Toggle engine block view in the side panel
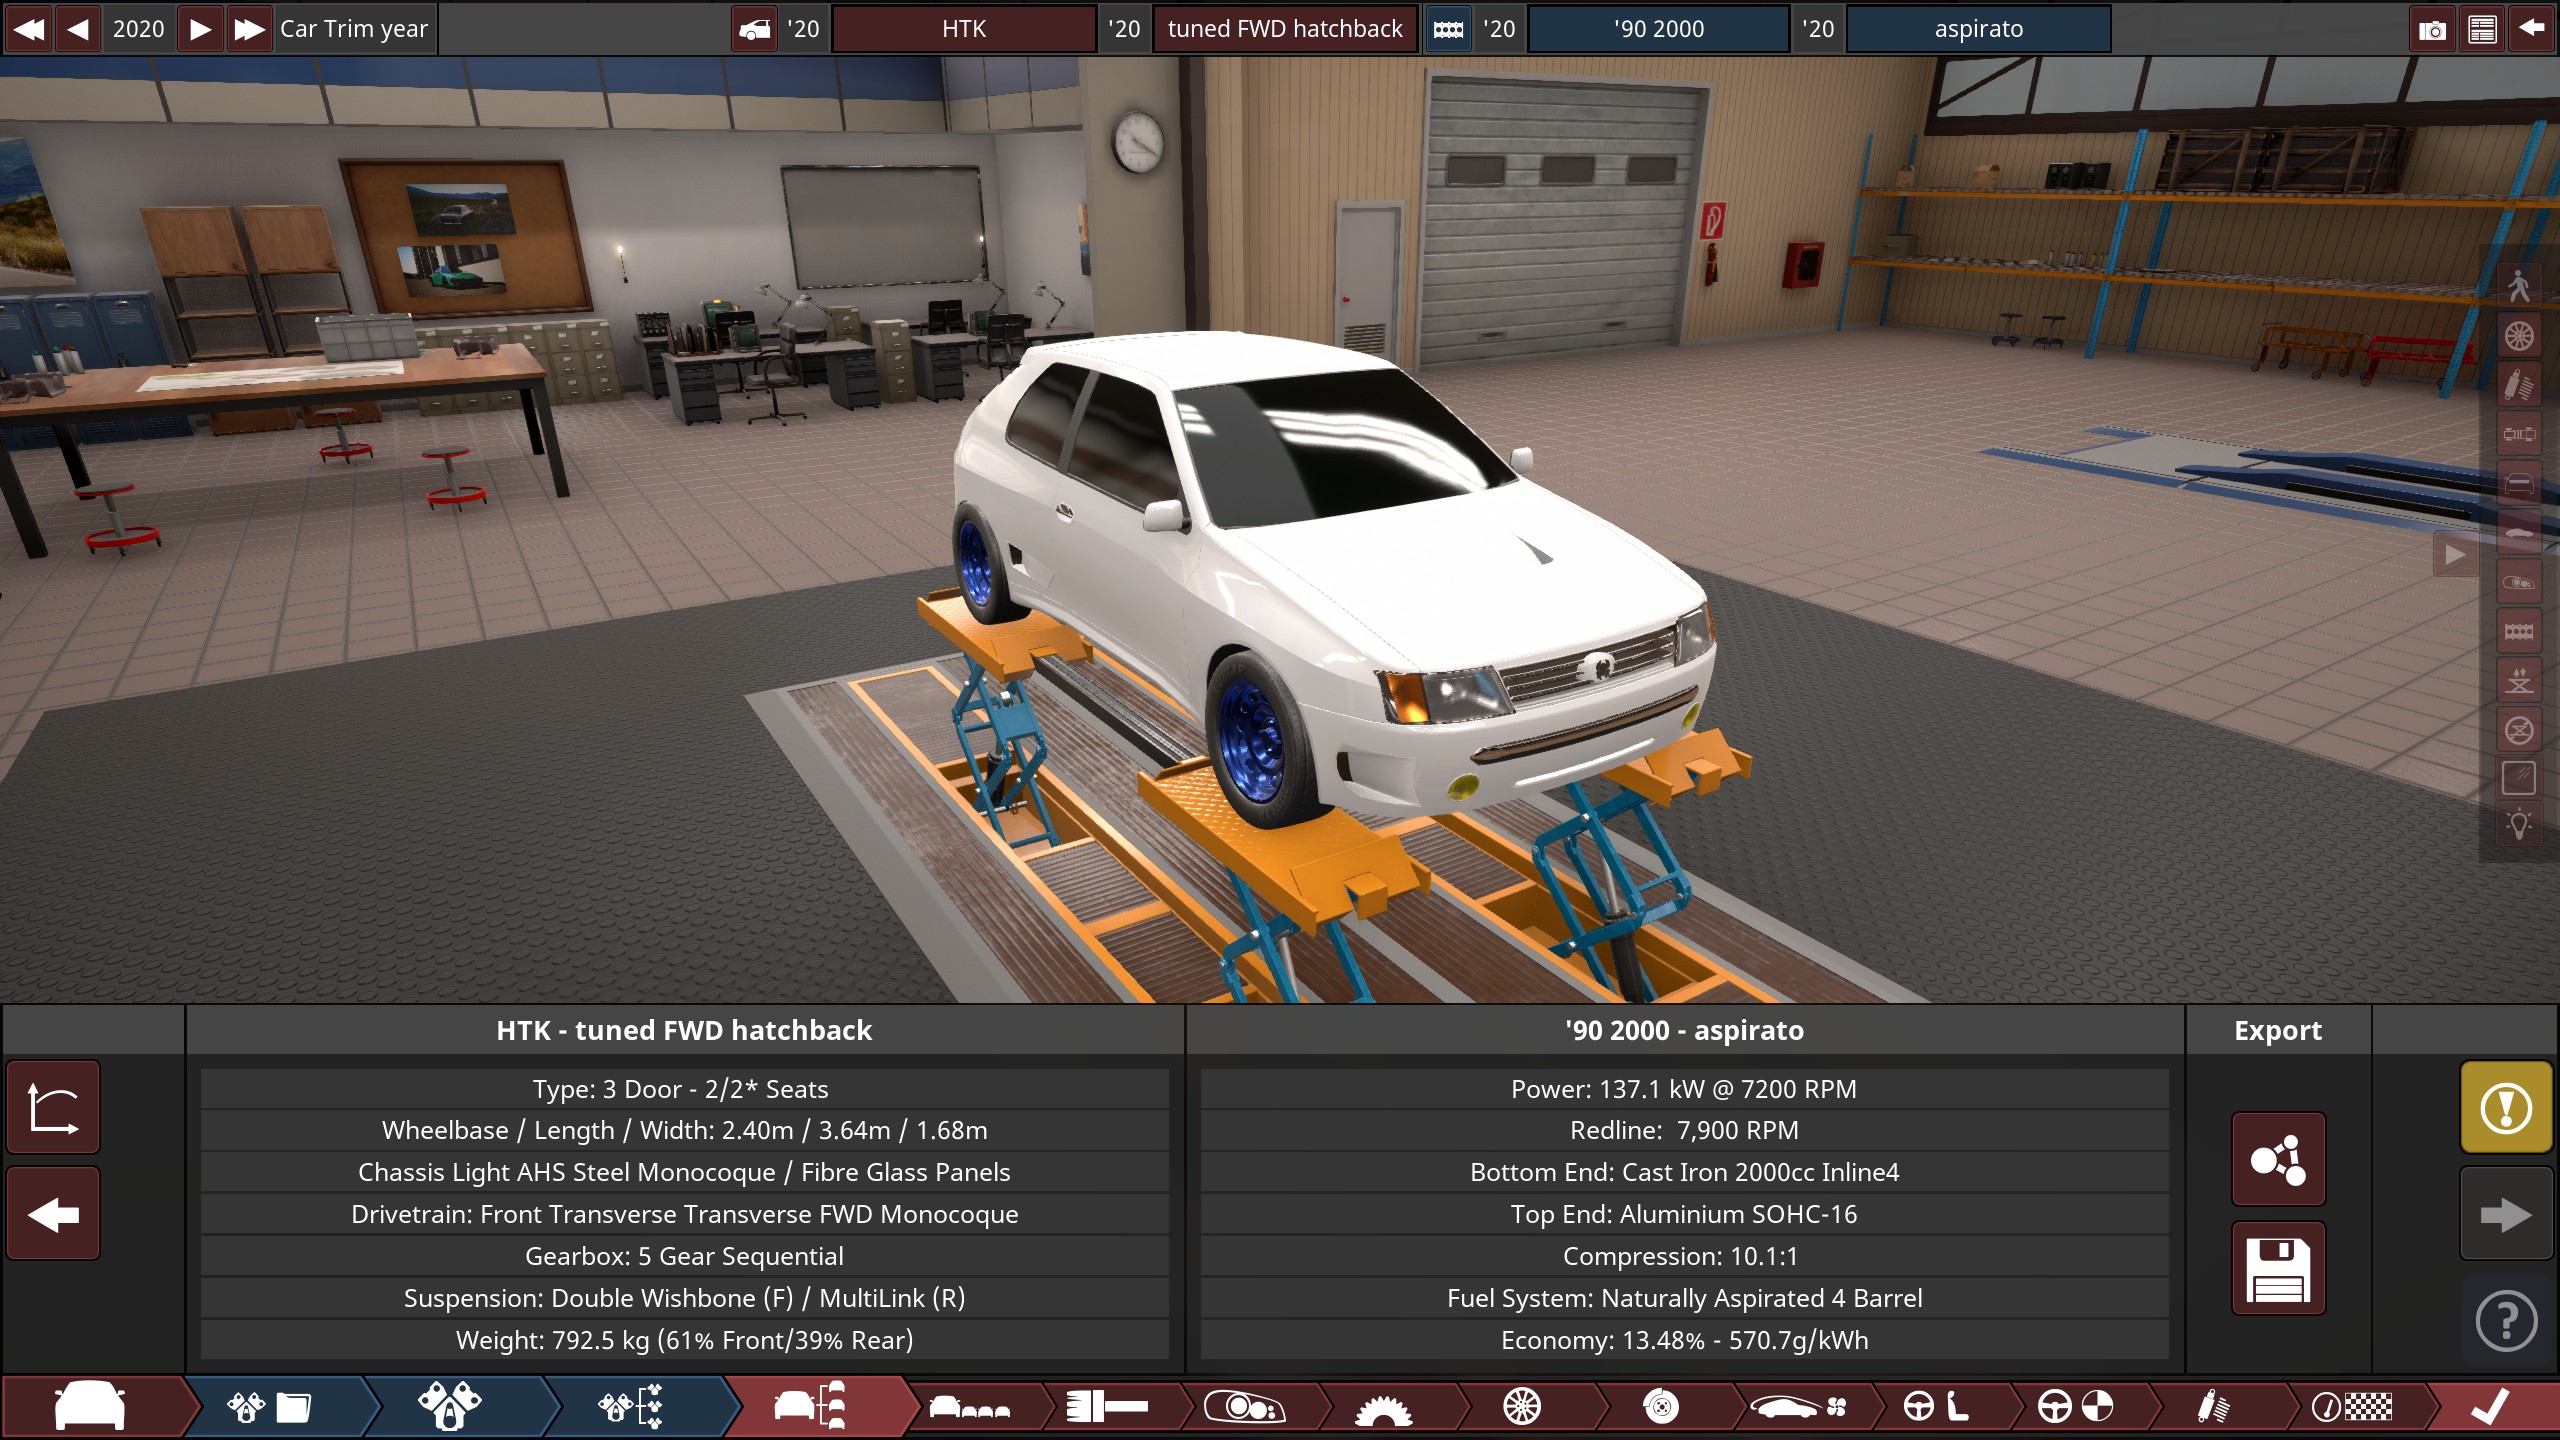Viewport: 2560px width, 1440px height. coord(2519,631)
